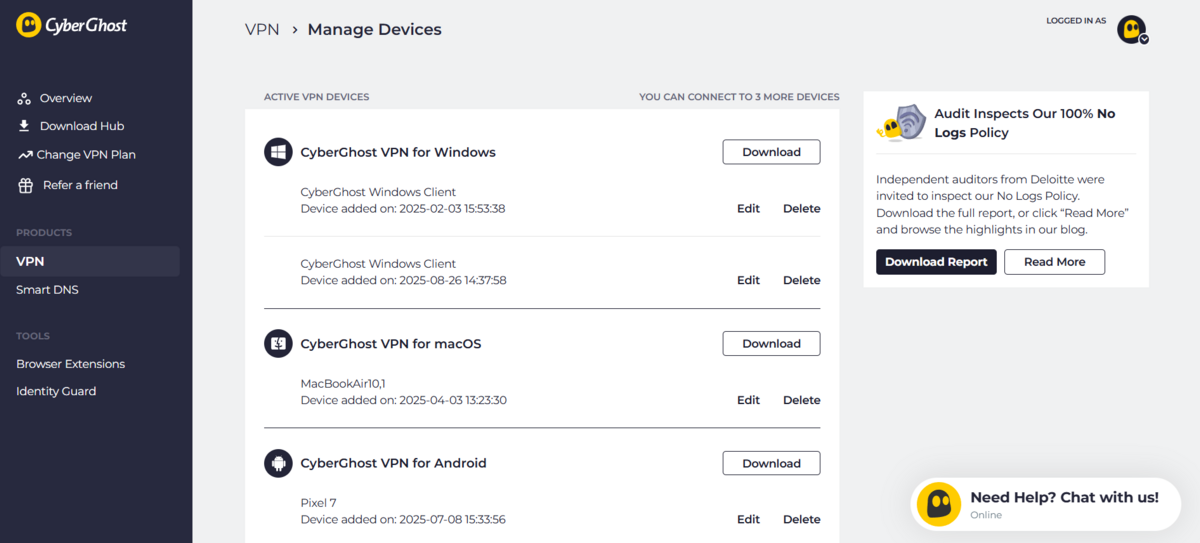The width and height of the screenshot is (1200, 543).
Task: Click the Download Report button
Action: click(x=936, y=262)
